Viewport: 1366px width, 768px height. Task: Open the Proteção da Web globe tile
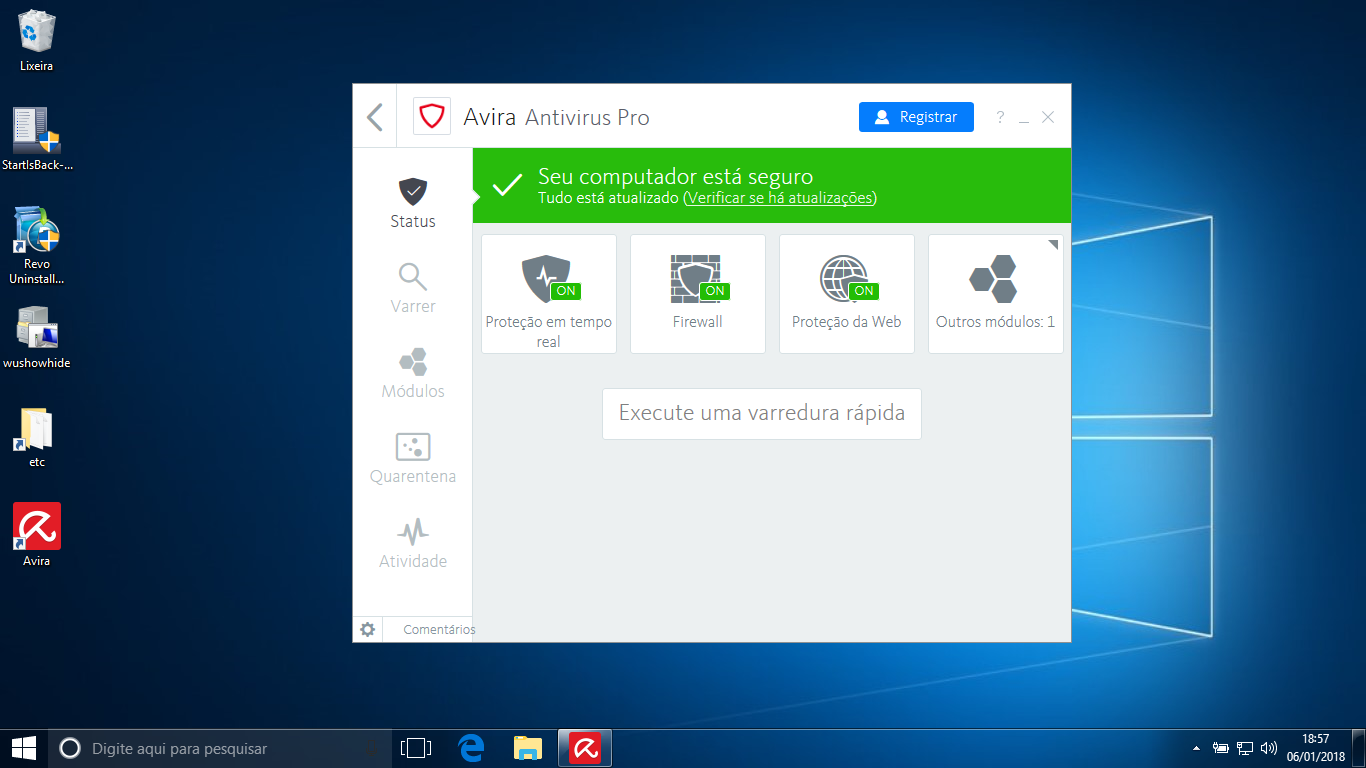pyautogui.click(x=847, y=294)
